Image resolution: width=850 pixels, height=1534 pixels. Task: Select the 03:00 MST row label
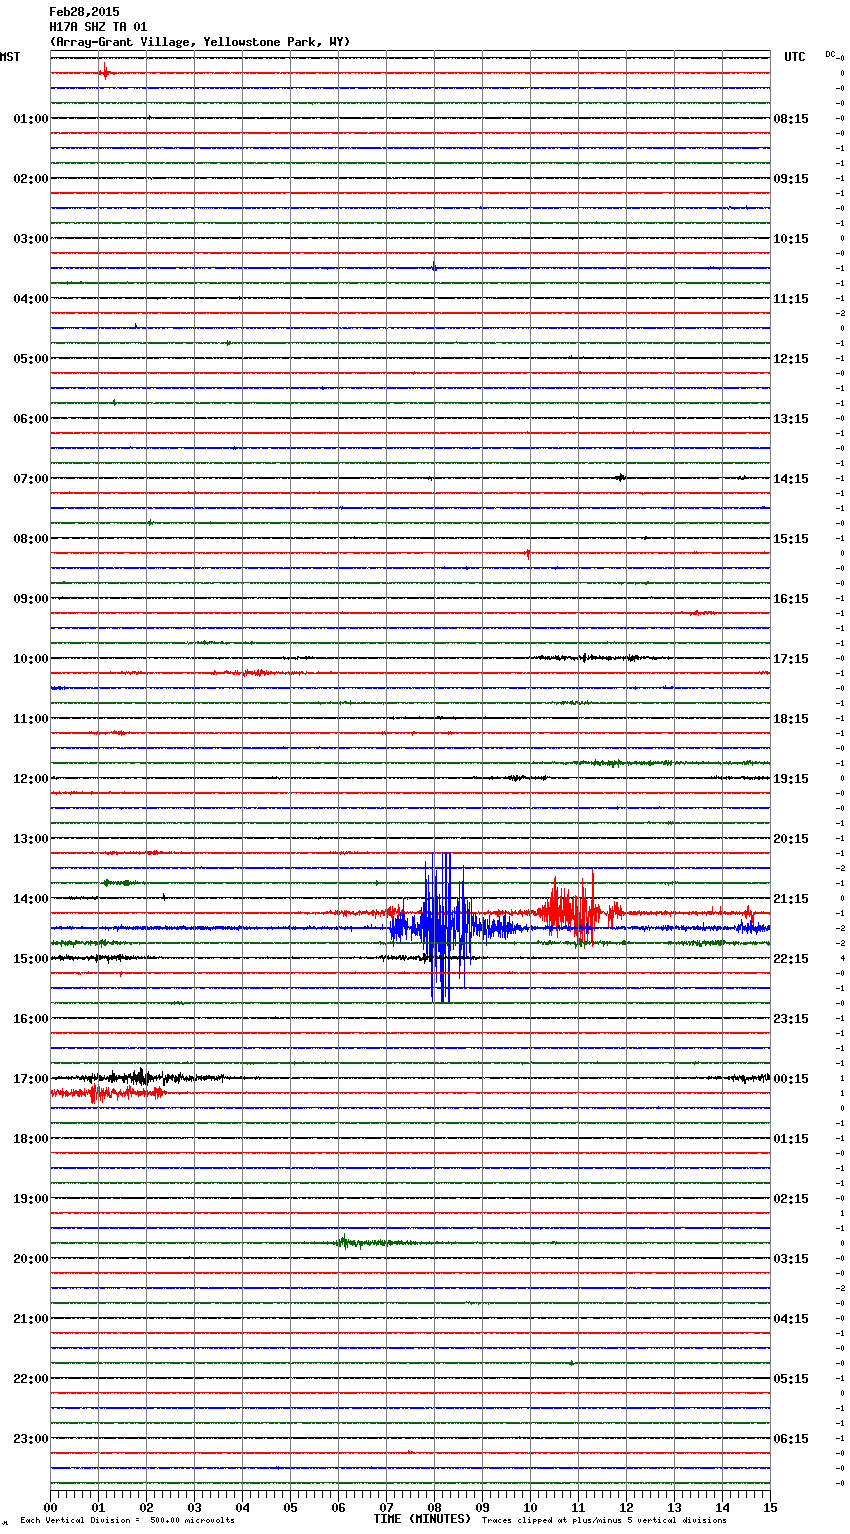click(x=31, y=239)
